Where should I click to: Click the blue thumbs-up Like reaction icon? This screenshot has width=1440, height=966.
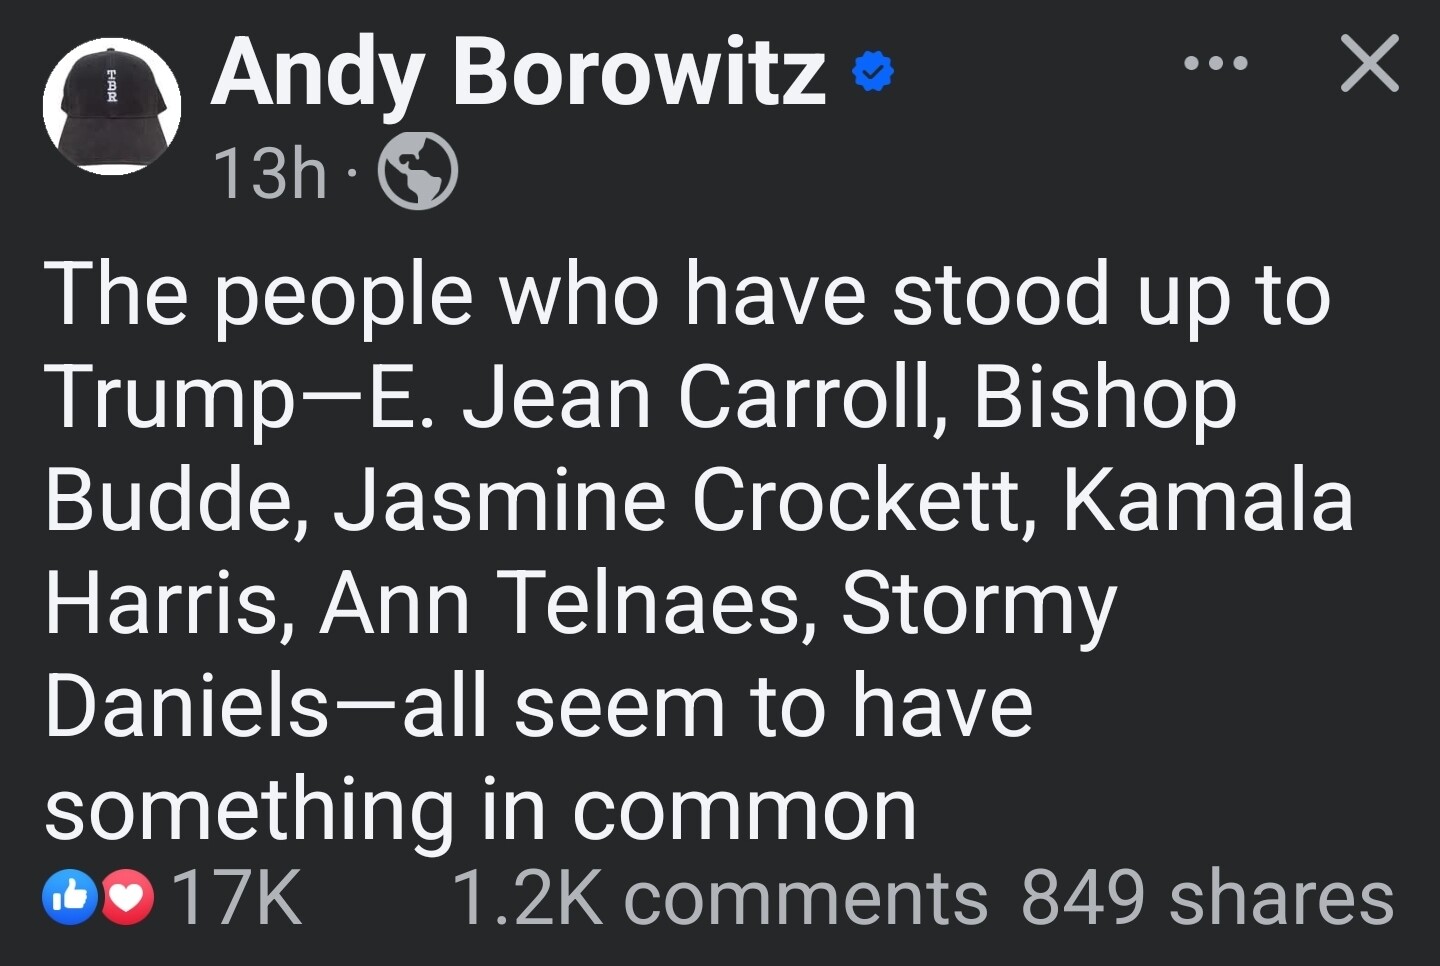coord(70,897)
